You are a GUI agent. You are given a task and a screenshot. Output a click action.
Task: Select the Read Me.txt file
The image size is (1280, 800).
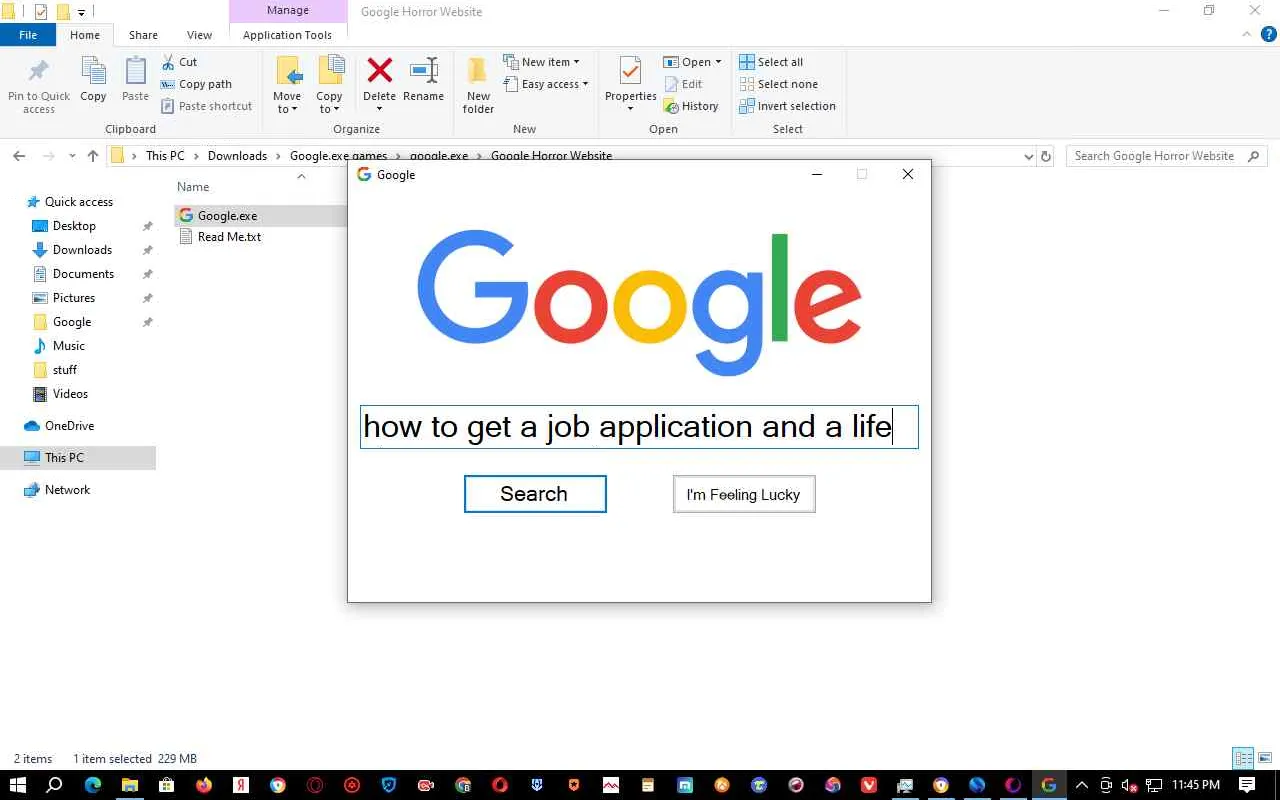point(220,238)
